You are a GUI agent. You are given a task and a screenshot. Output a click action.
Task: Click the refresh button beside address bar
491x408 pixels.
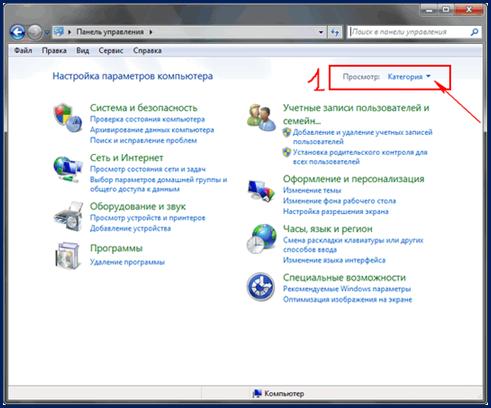[335, 32]
